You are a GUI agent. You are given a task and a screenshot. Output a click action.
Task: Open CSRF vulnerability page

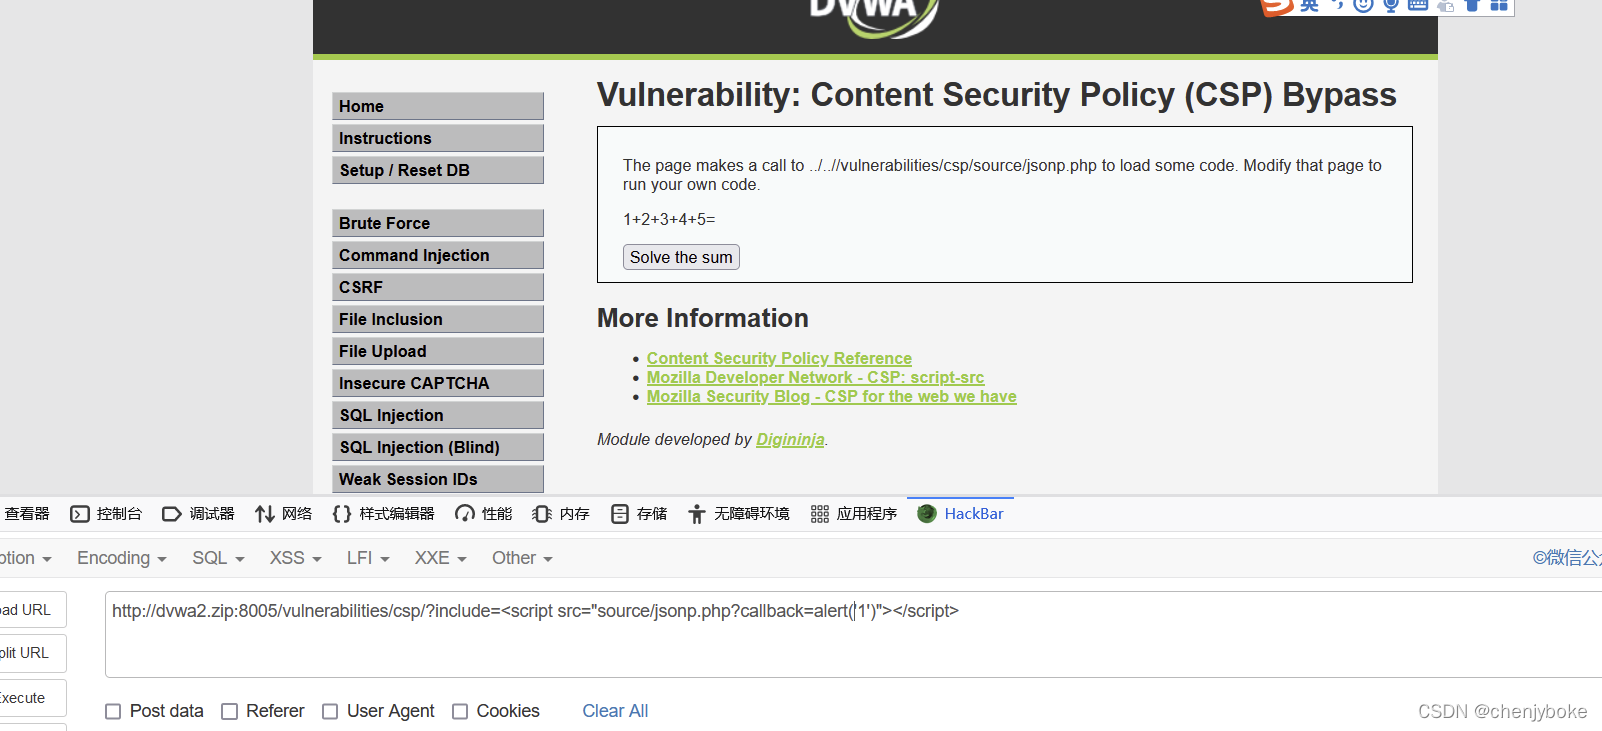pyautogui.click(x=438, y=287)
